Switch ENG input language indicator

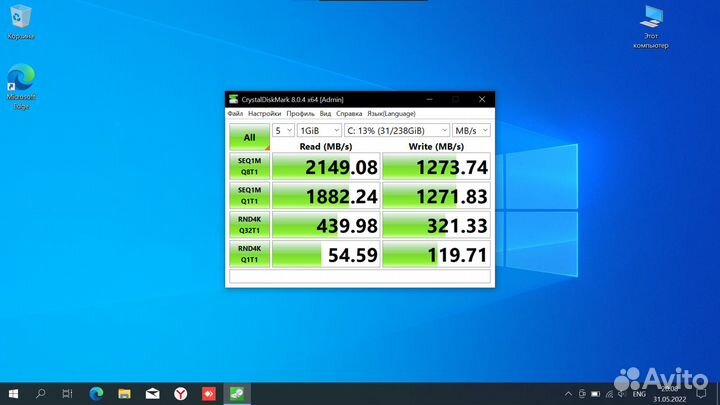tap(639, 394)
